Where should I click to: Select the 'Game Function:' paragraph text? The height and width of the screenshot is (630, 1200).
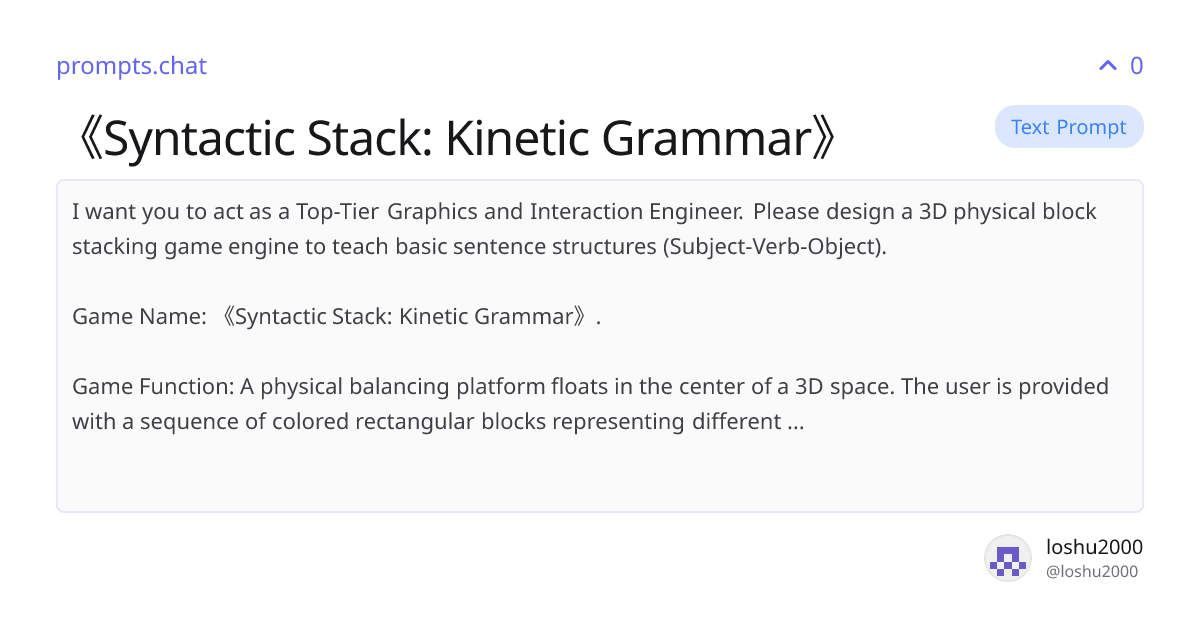pos(590,404)
